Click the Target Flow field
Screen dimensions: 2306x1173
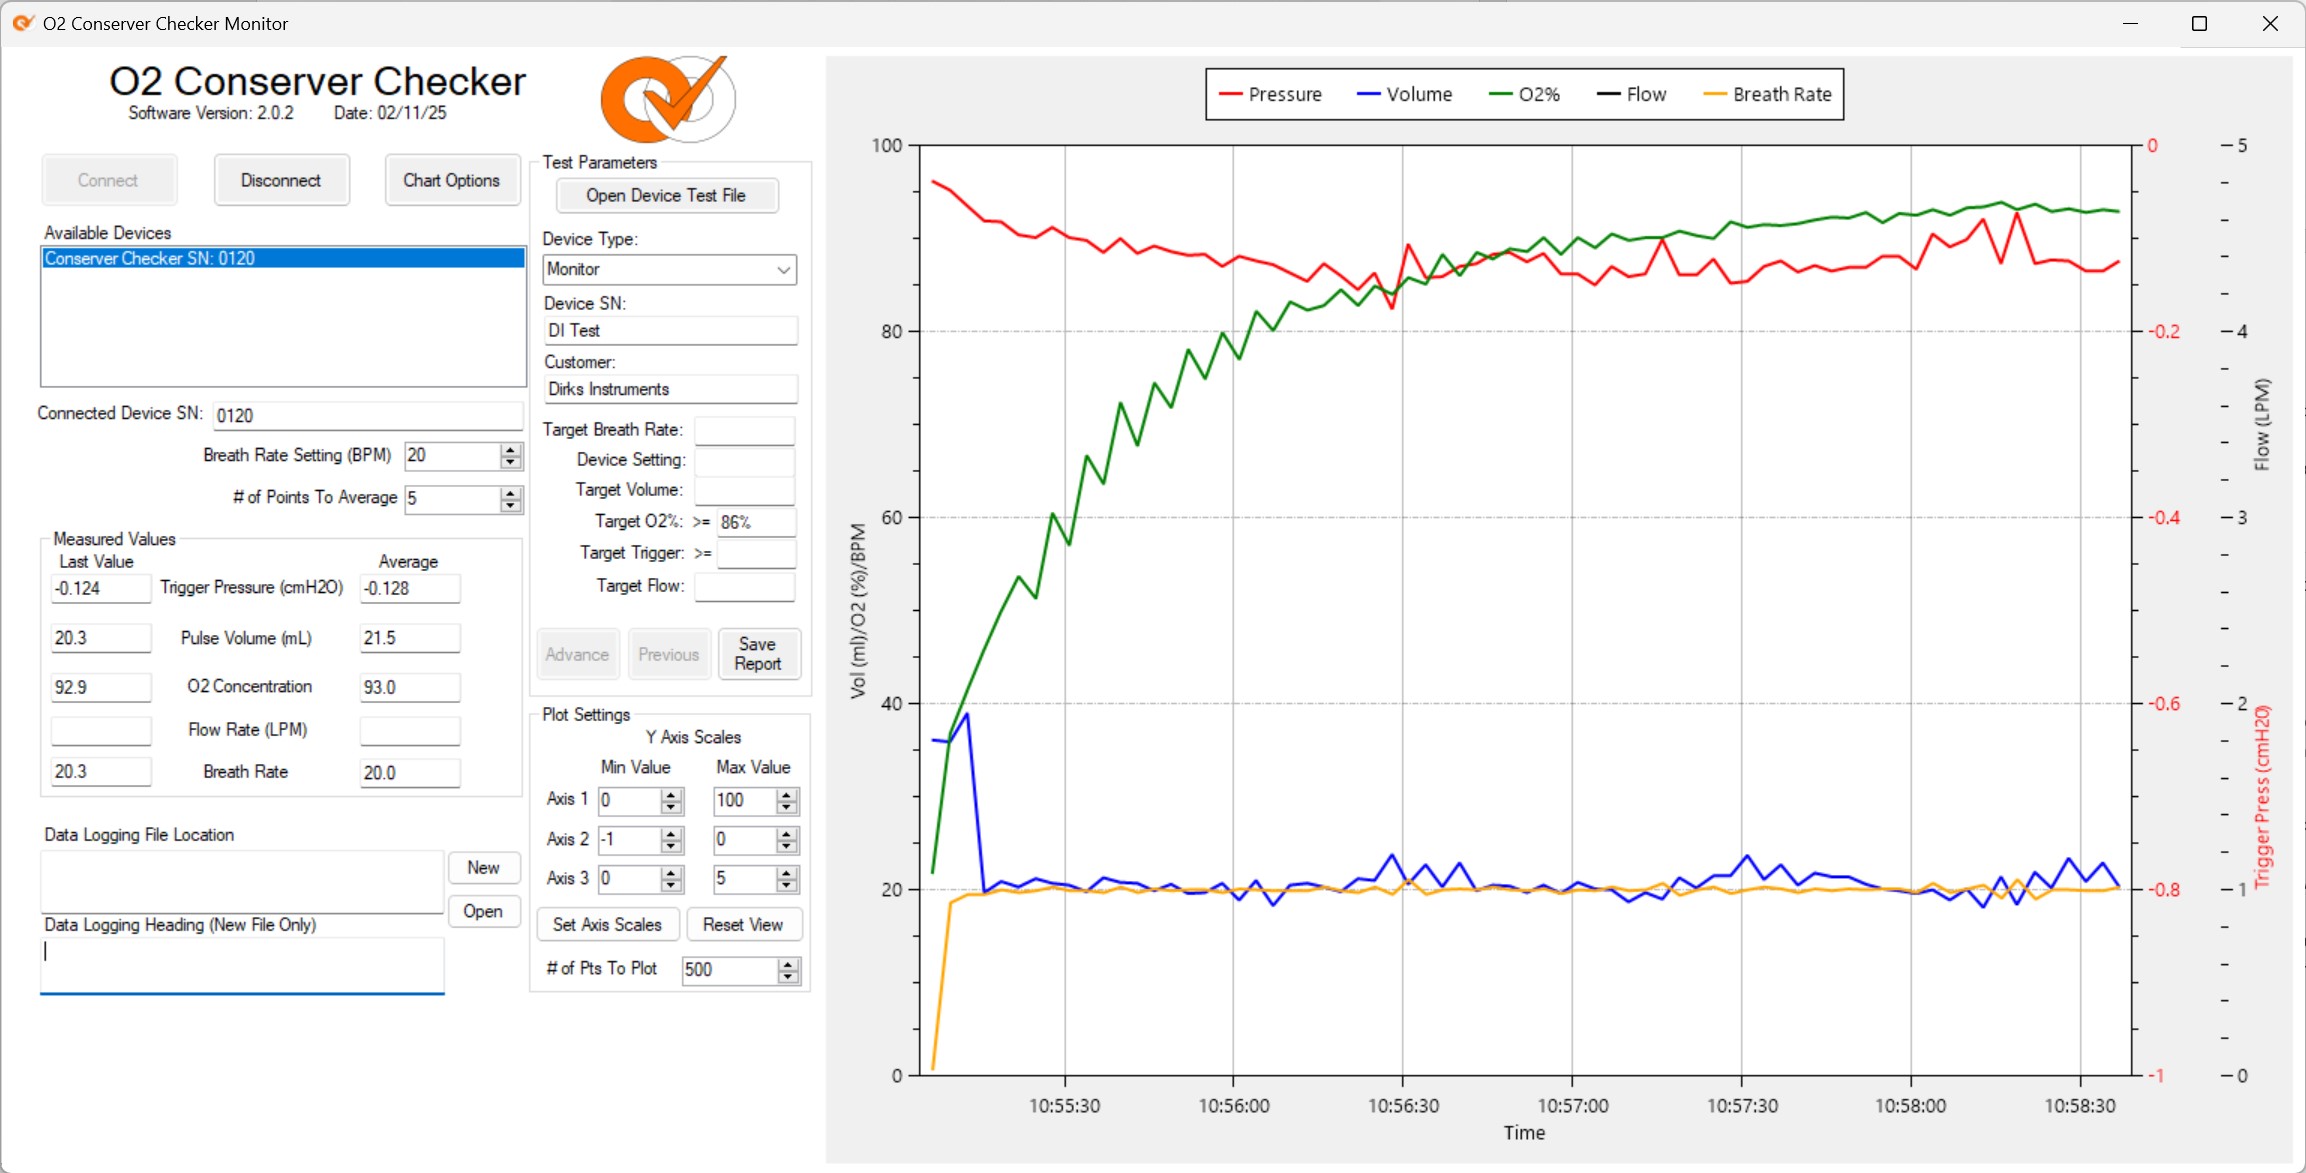745,586
